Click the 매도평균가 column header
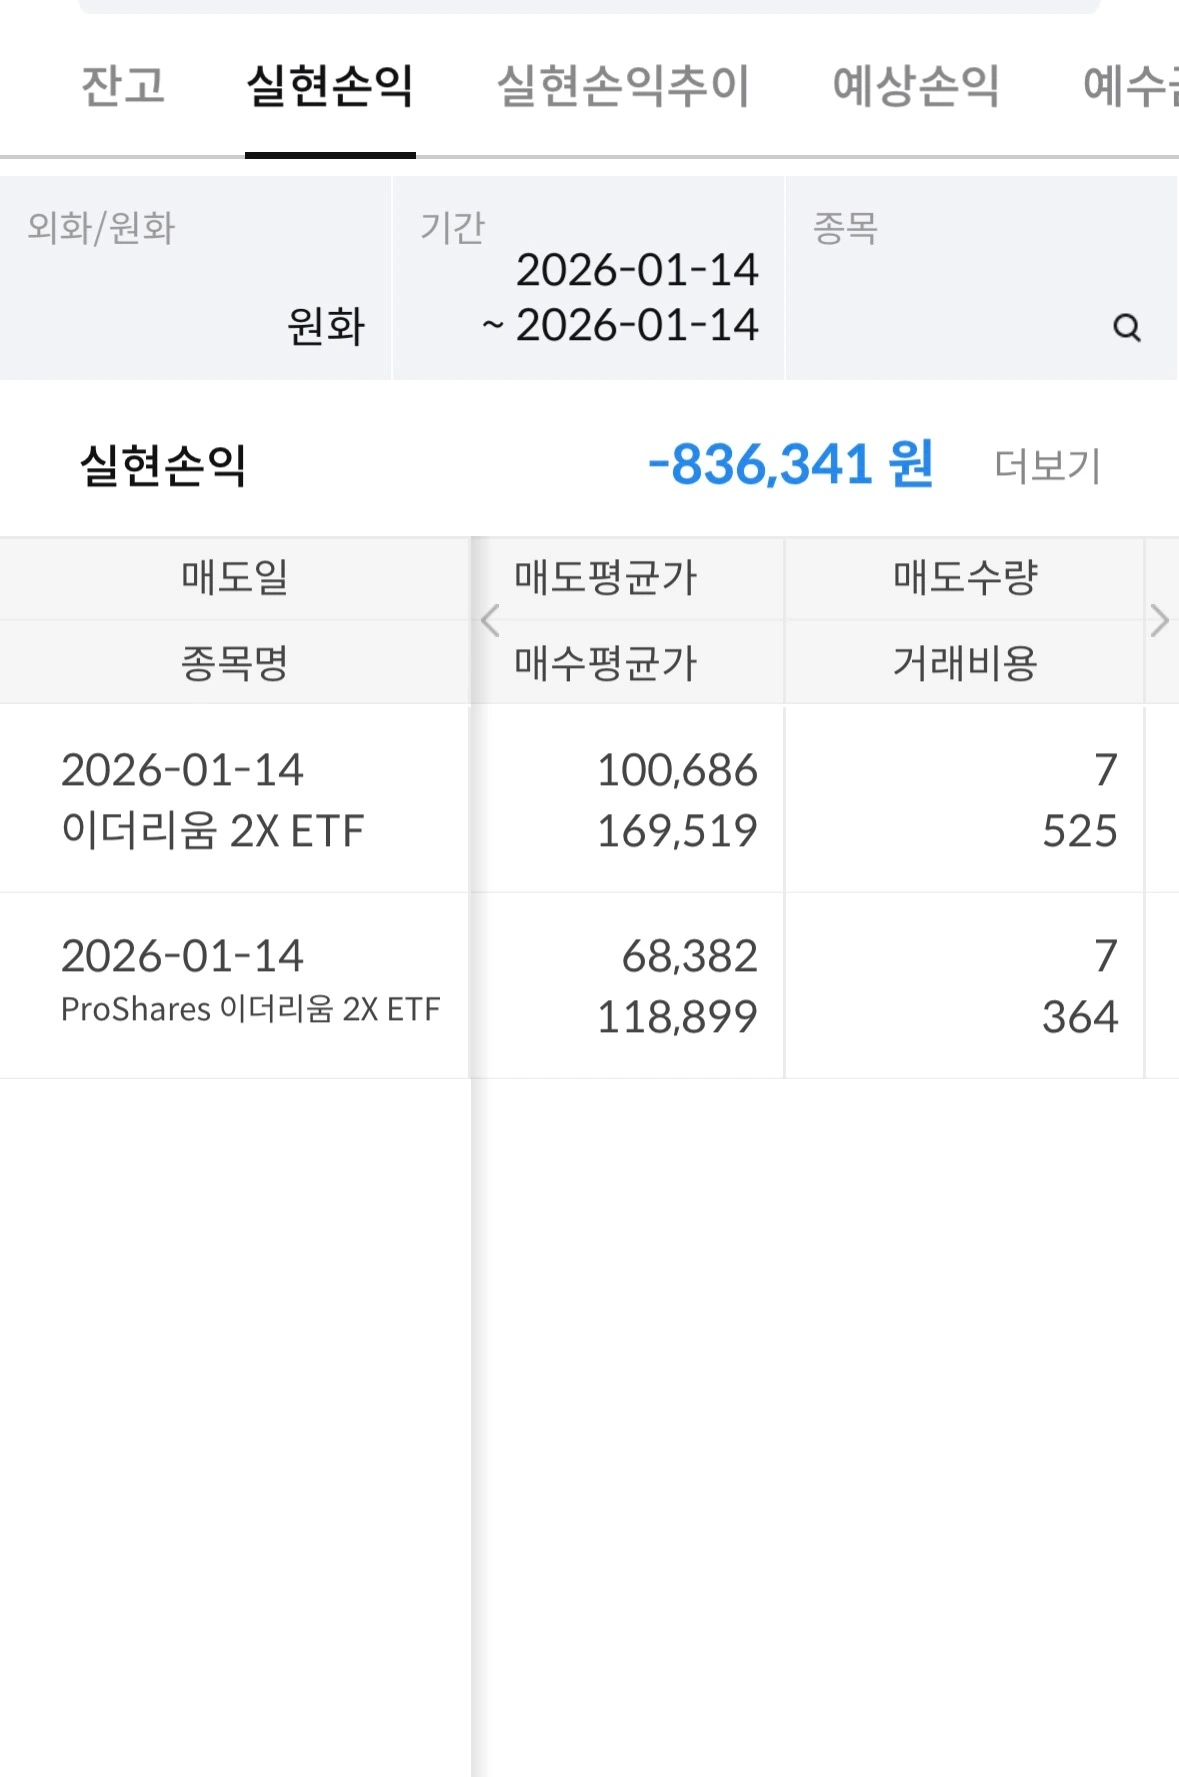Image resolution: width=1179 pixels, height=1777 pixels. point(605,577)
